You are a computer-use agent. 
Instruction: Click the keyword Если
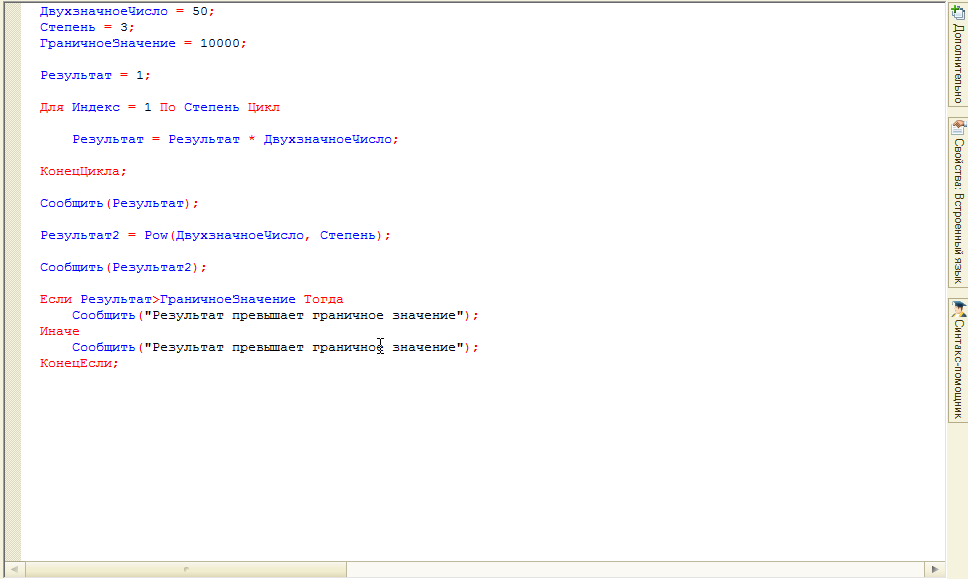click(x=56, y=299)
